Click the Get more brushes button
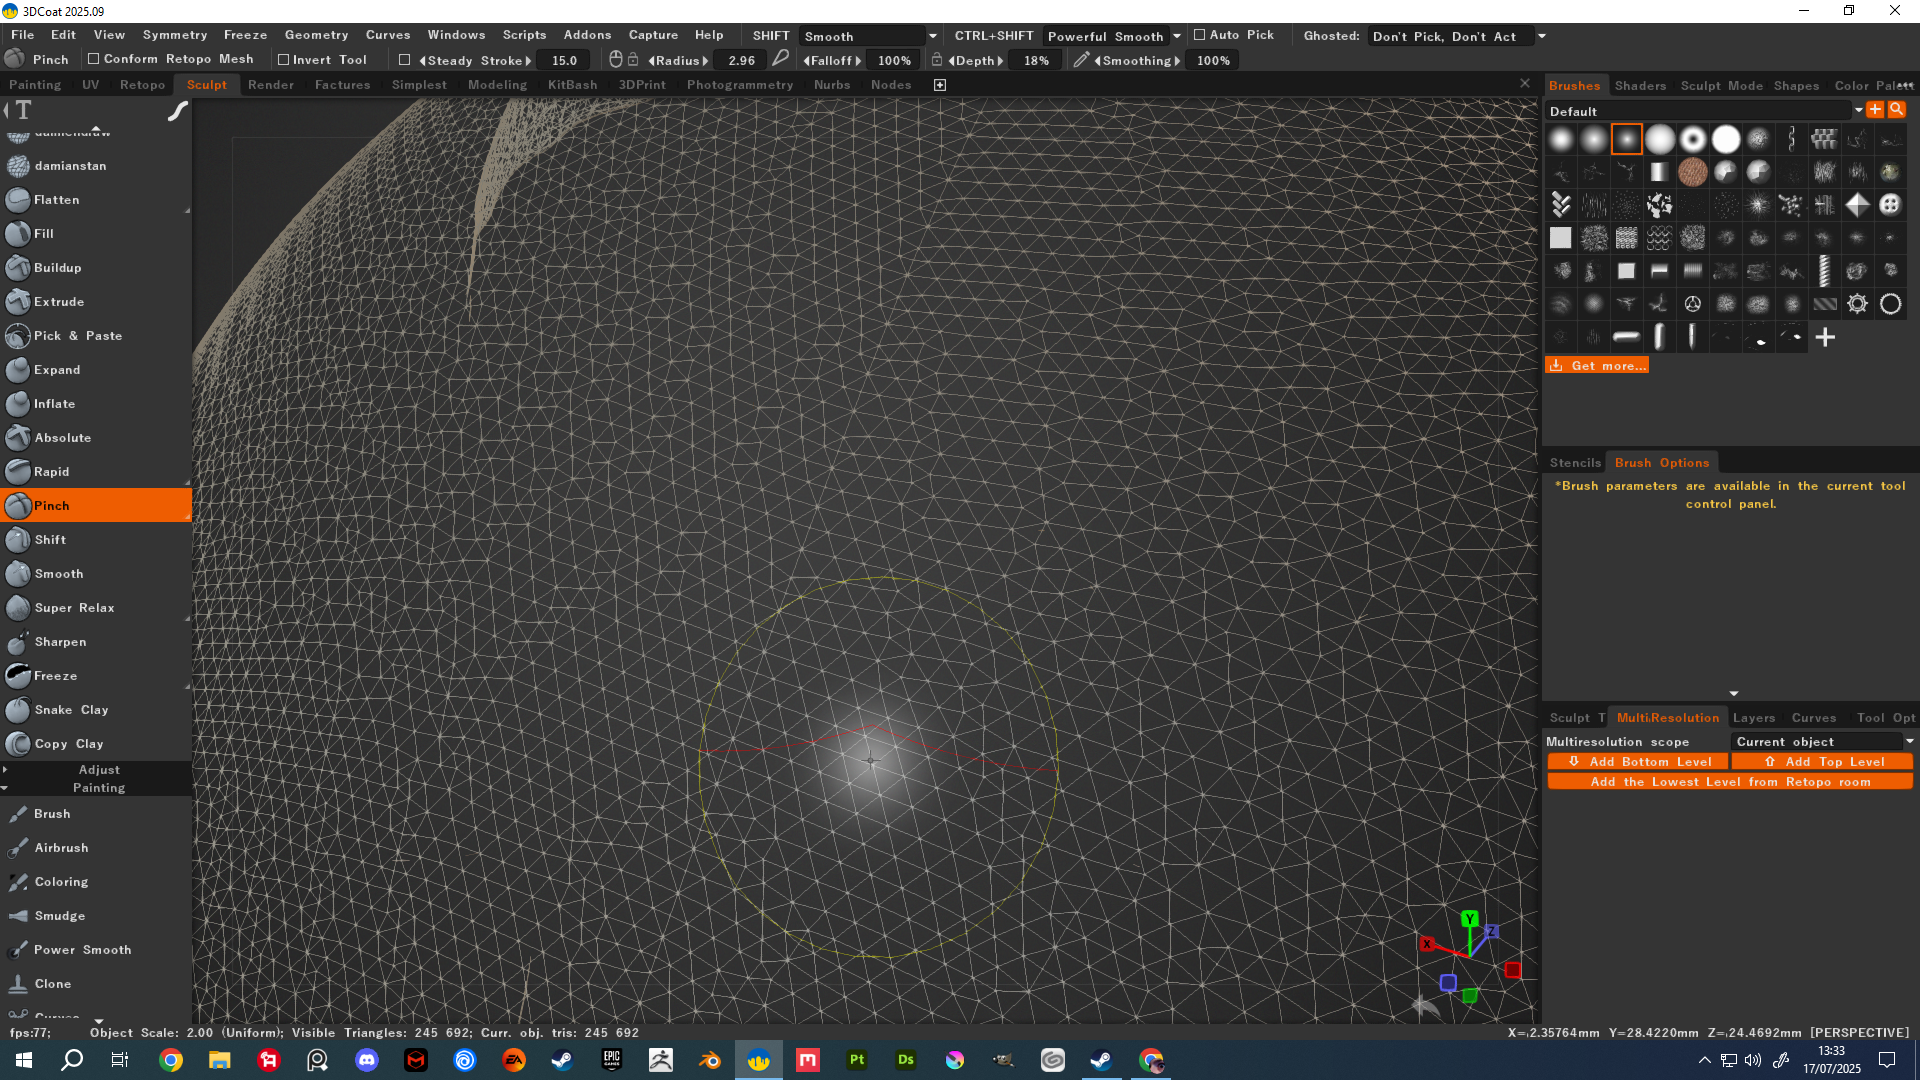 click(x=1597, y=366)
